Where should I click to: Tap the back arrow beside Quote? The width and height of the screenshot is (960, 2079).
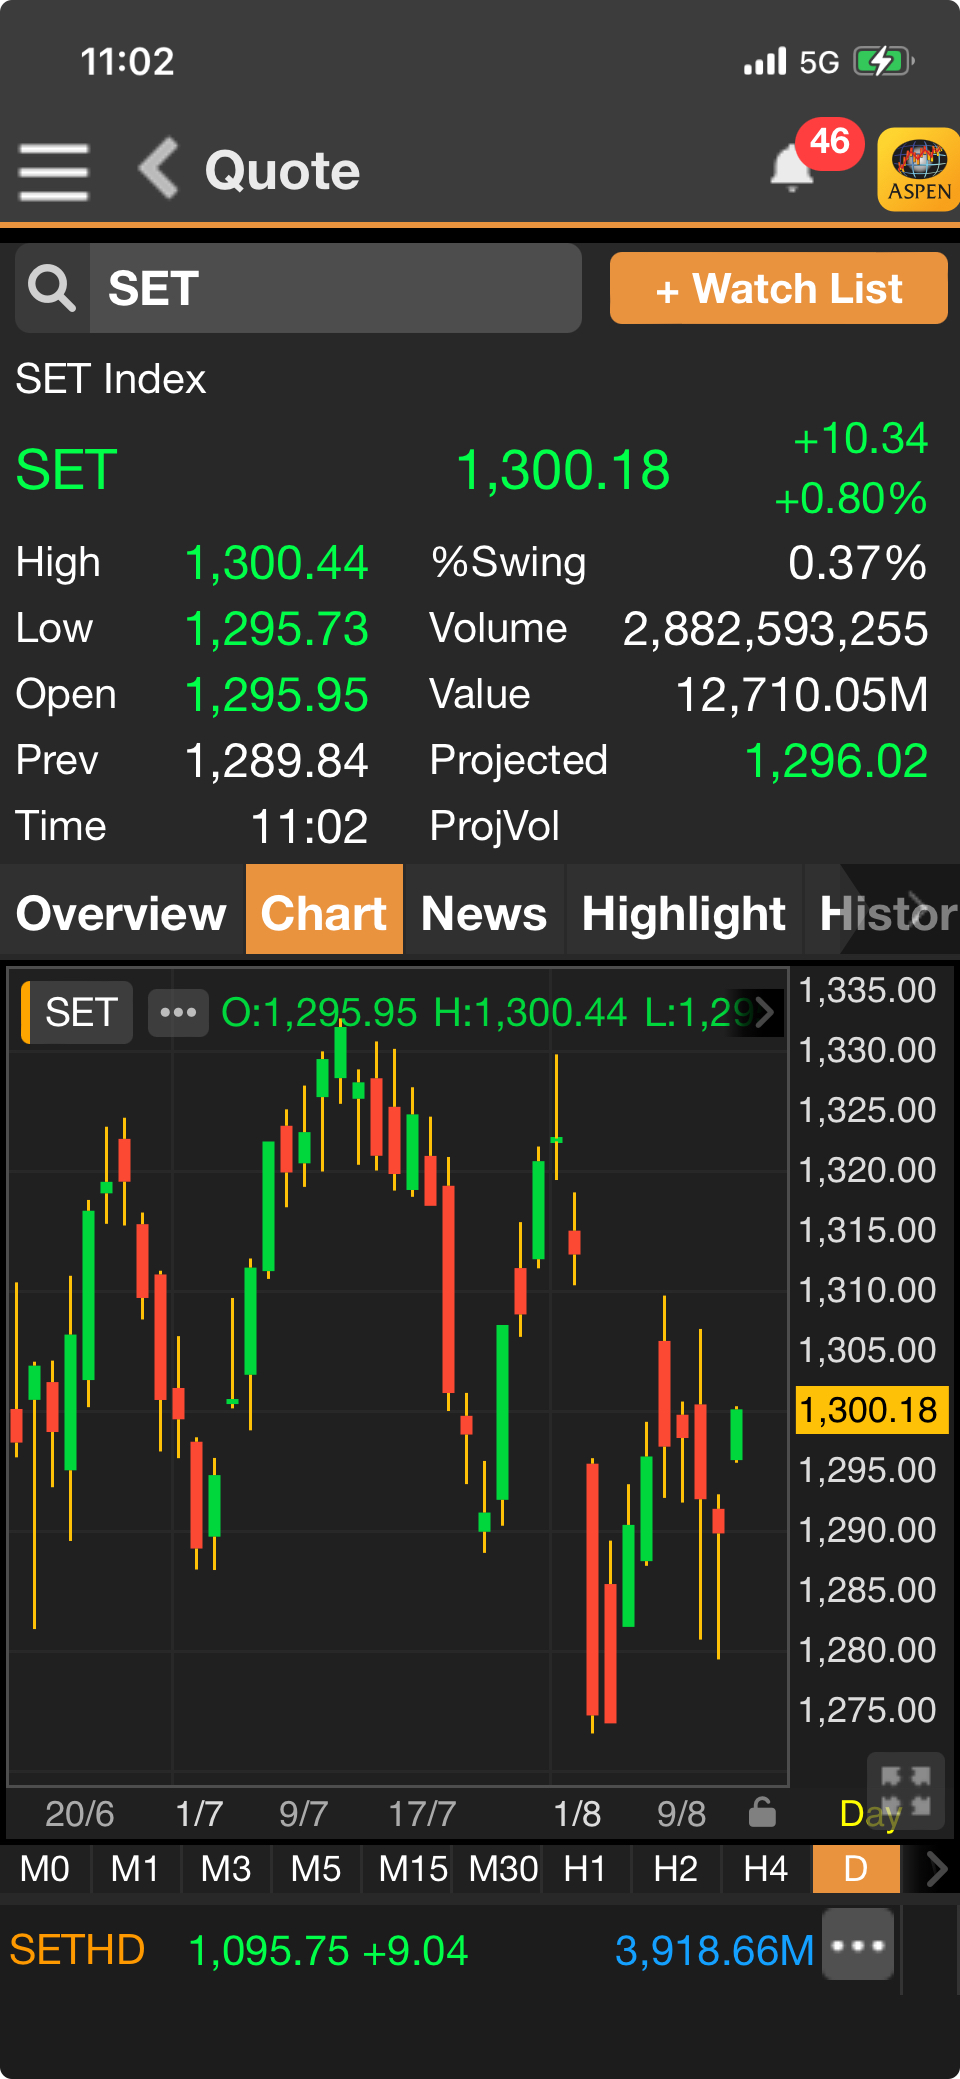pyautogui.click(x=159, y=168)
